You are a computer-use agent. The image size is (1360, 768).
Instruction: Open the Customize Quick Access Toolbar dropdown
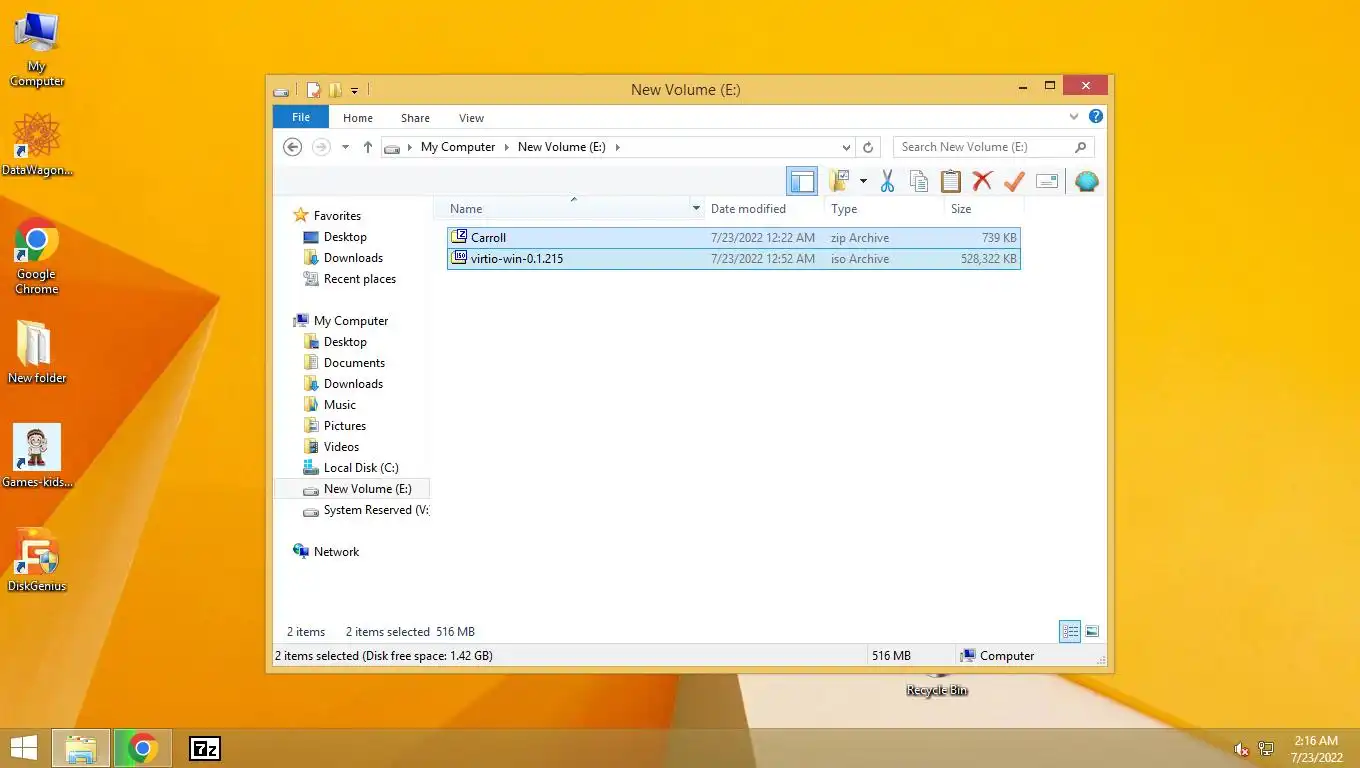click(x=354, y=91)
